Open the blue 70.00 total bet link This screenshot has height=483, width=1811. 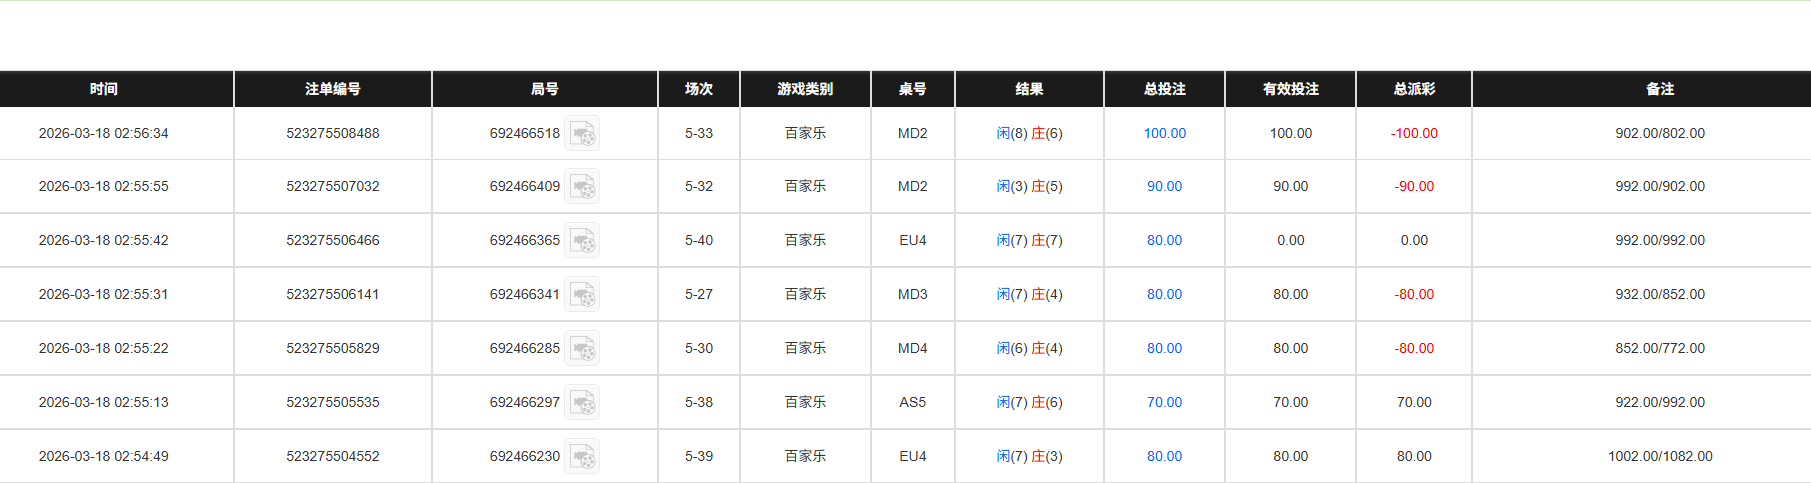pyautogui.click(x=1164, y=402)
